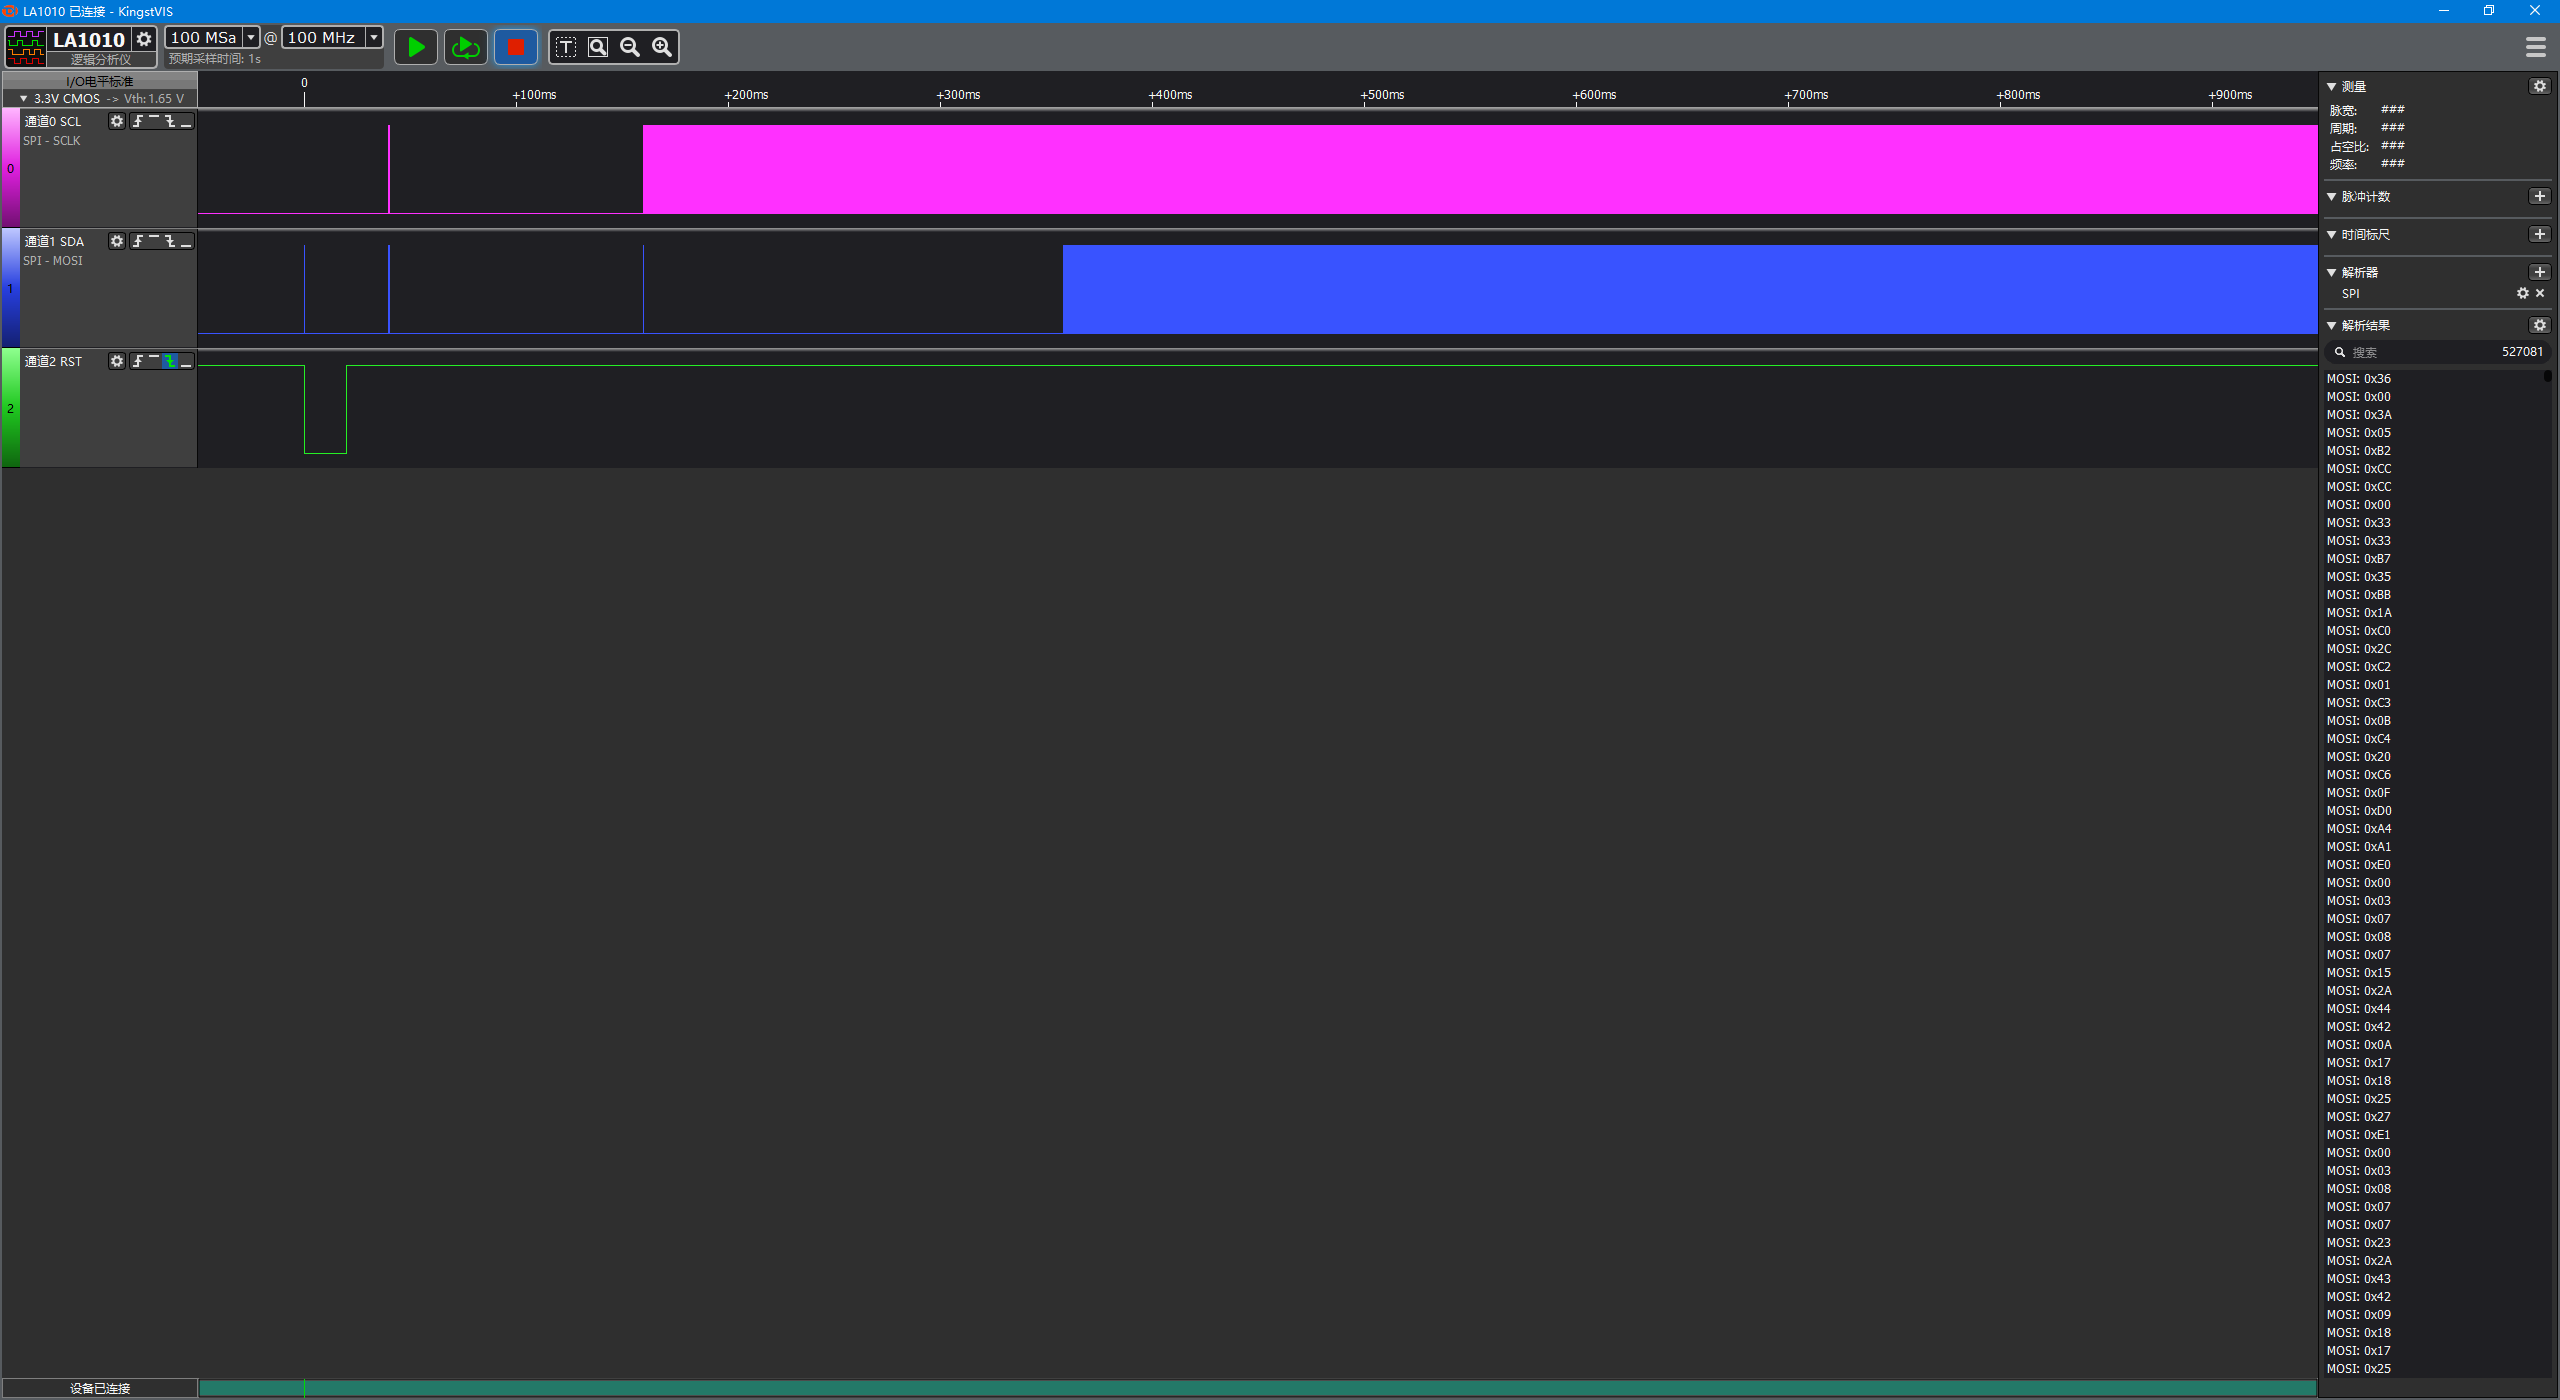
Task: Add a new time ruler
Action: tap(2540, 234)
